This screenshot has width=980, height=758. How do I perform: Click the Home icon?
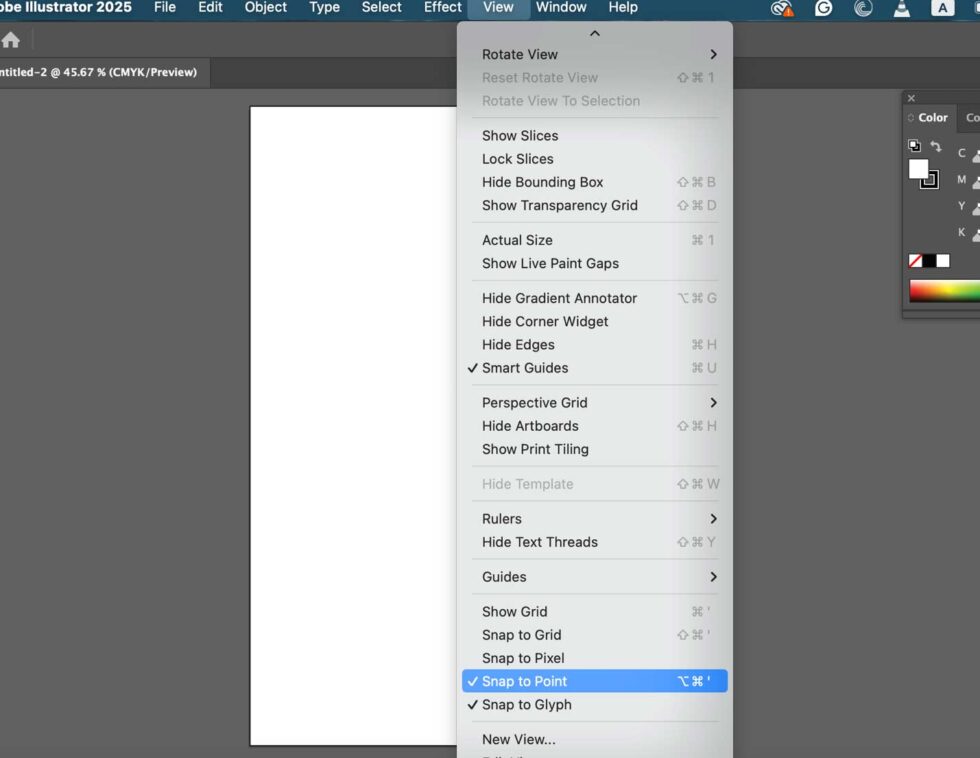tap(10, 41)
